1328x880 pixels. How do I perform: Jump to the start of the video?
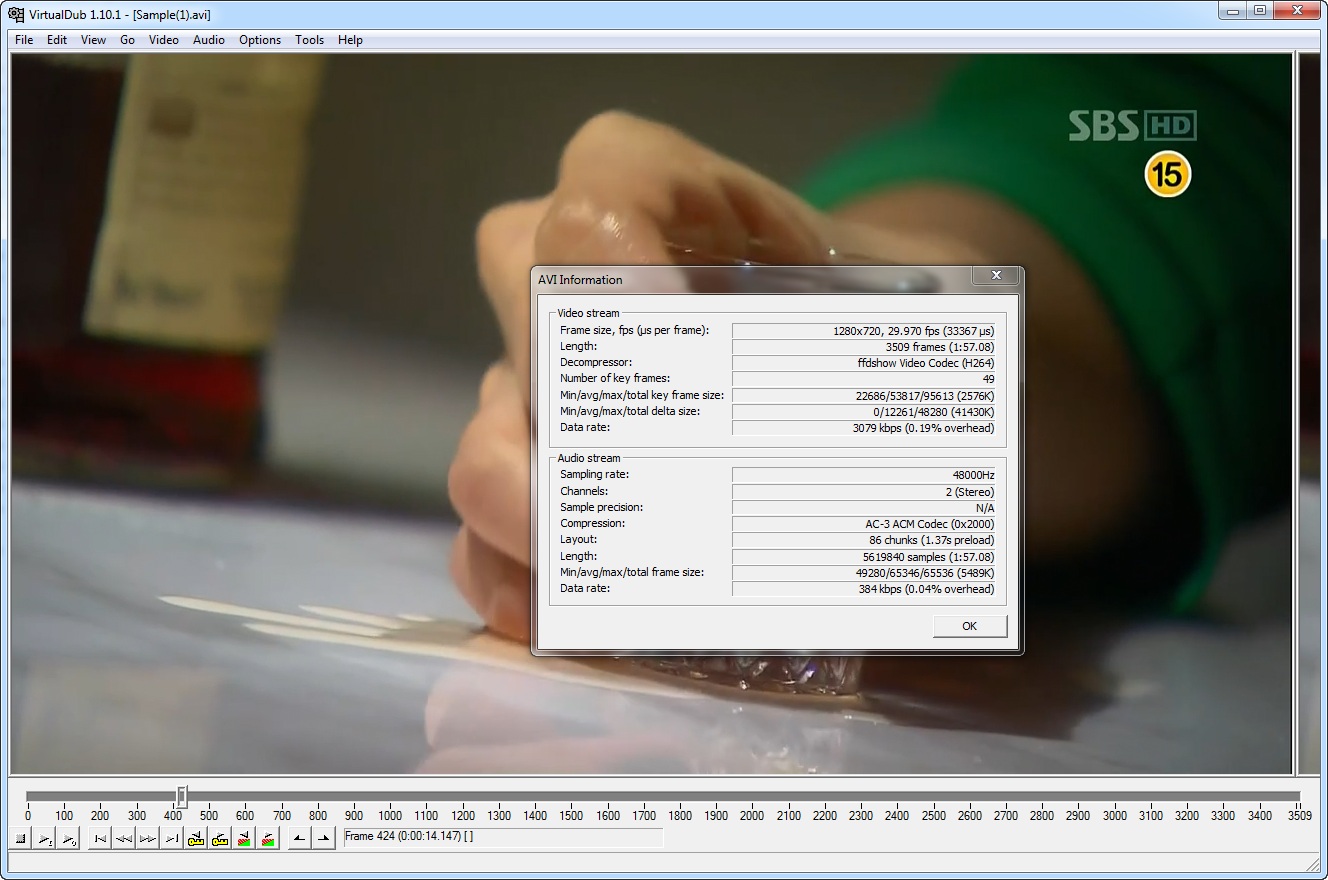(x=99, y=839)
